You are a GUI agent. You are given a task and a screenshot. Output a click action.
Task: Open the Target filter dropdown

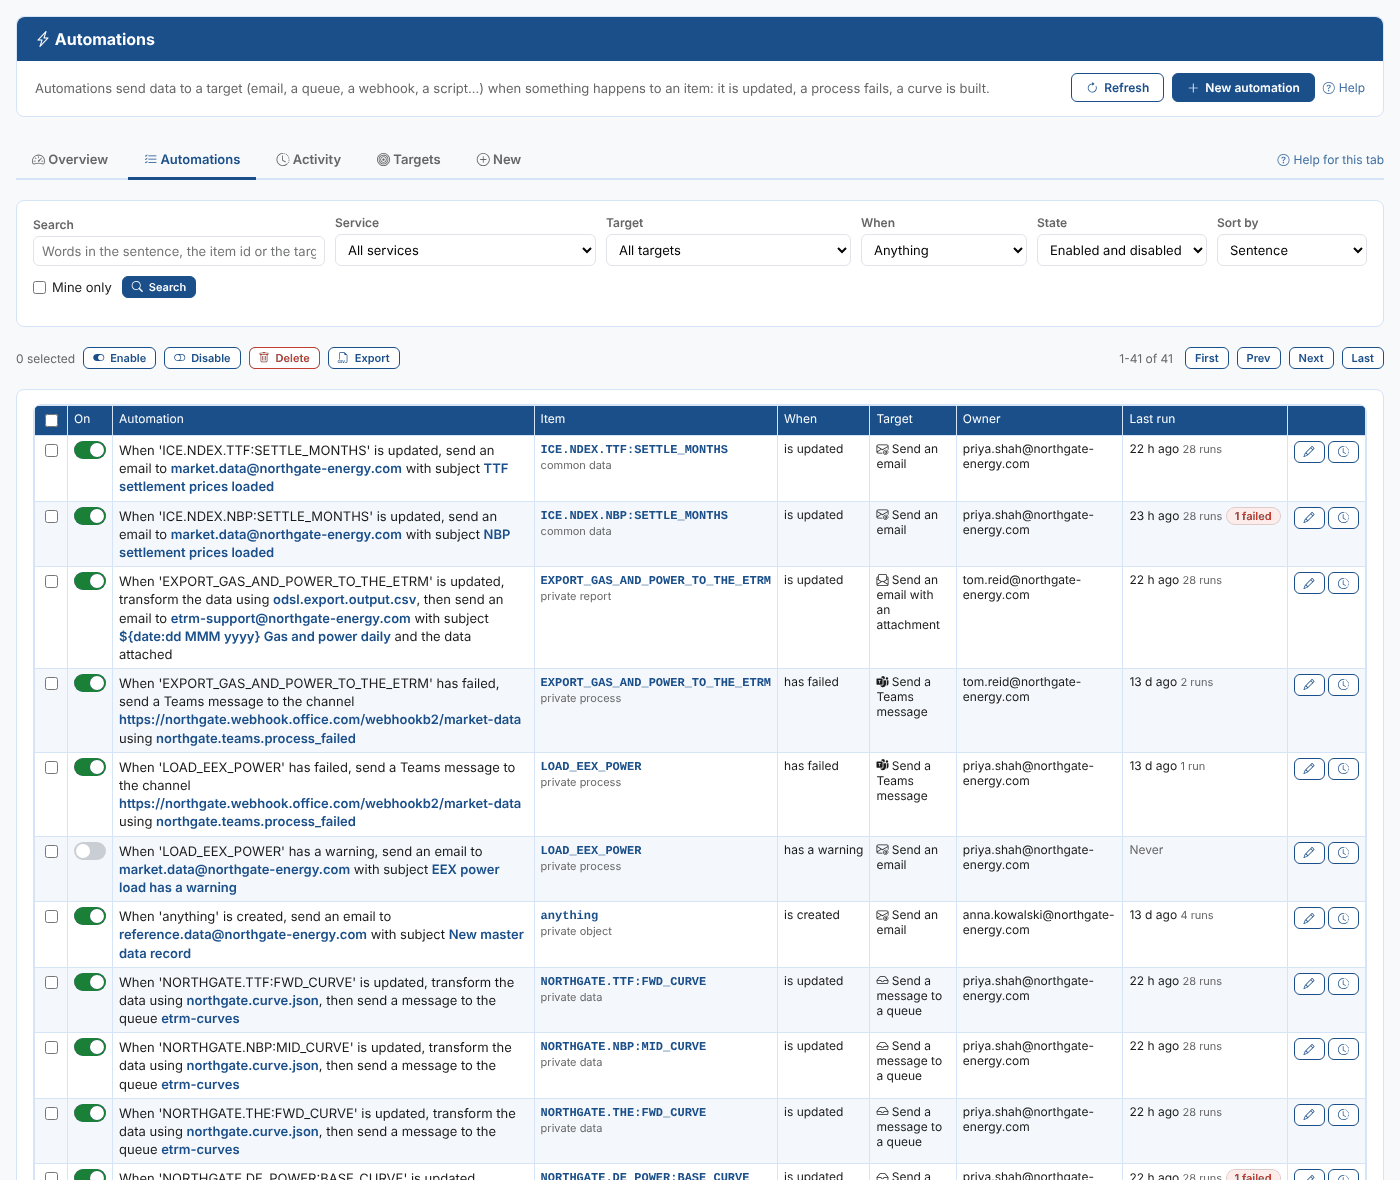[x=728, y=250]
